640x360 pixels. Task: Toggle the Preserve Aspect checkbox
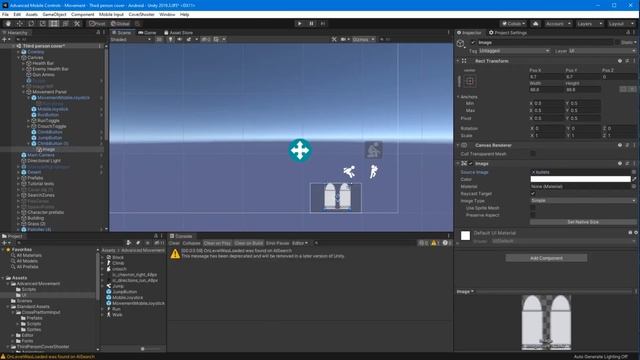(x=533, y=215)
